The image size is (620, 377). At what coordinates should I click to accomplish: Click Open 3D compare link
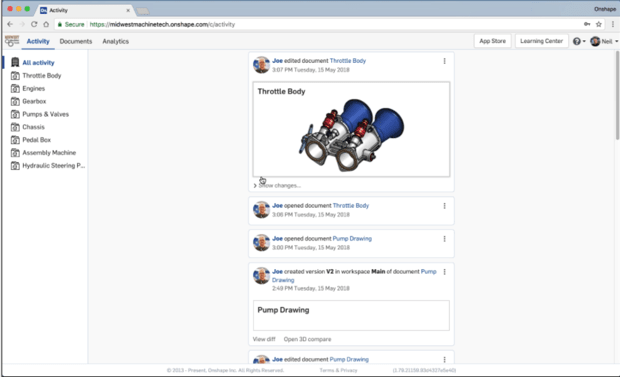pyautogui.click(x=307, y=339)
